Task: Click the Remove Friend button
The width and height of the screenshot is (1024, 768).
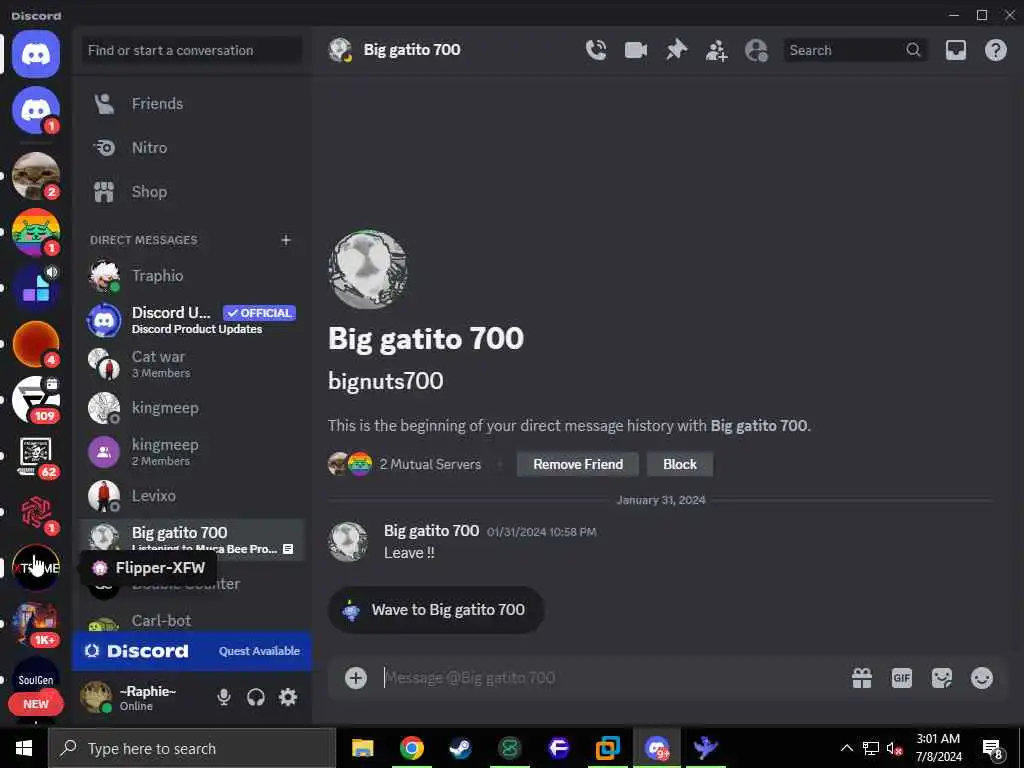Action: 577,464
